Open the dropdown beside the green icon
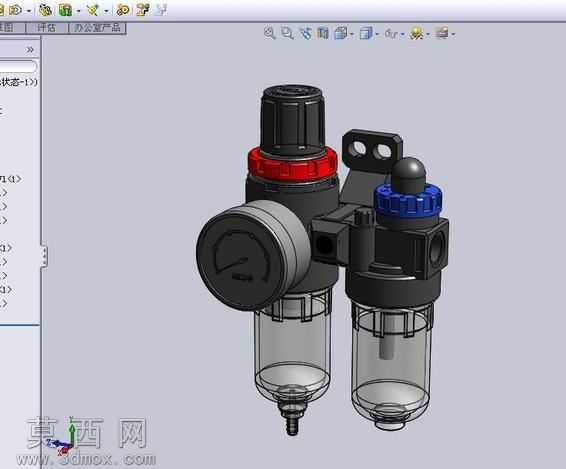Image resolution: width=566 pixels, height=469 pixels. (79, 11)
